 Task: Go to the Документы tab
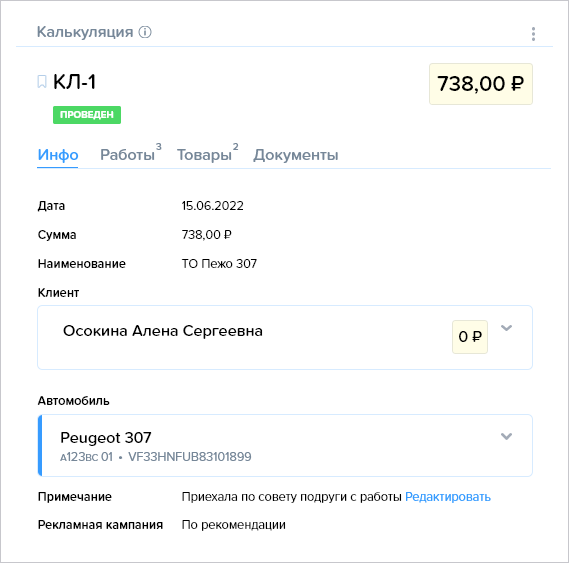pos(295,155)
